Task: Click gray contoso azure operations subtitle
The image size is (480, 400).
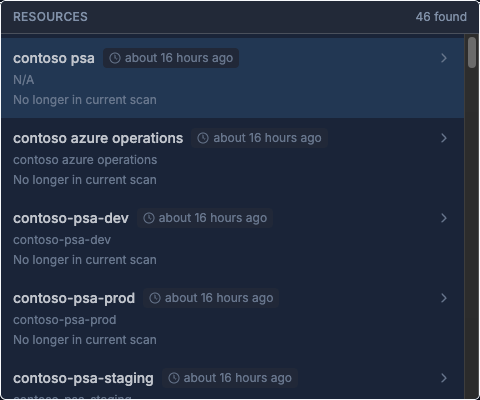Action: [x=85, y=160]
